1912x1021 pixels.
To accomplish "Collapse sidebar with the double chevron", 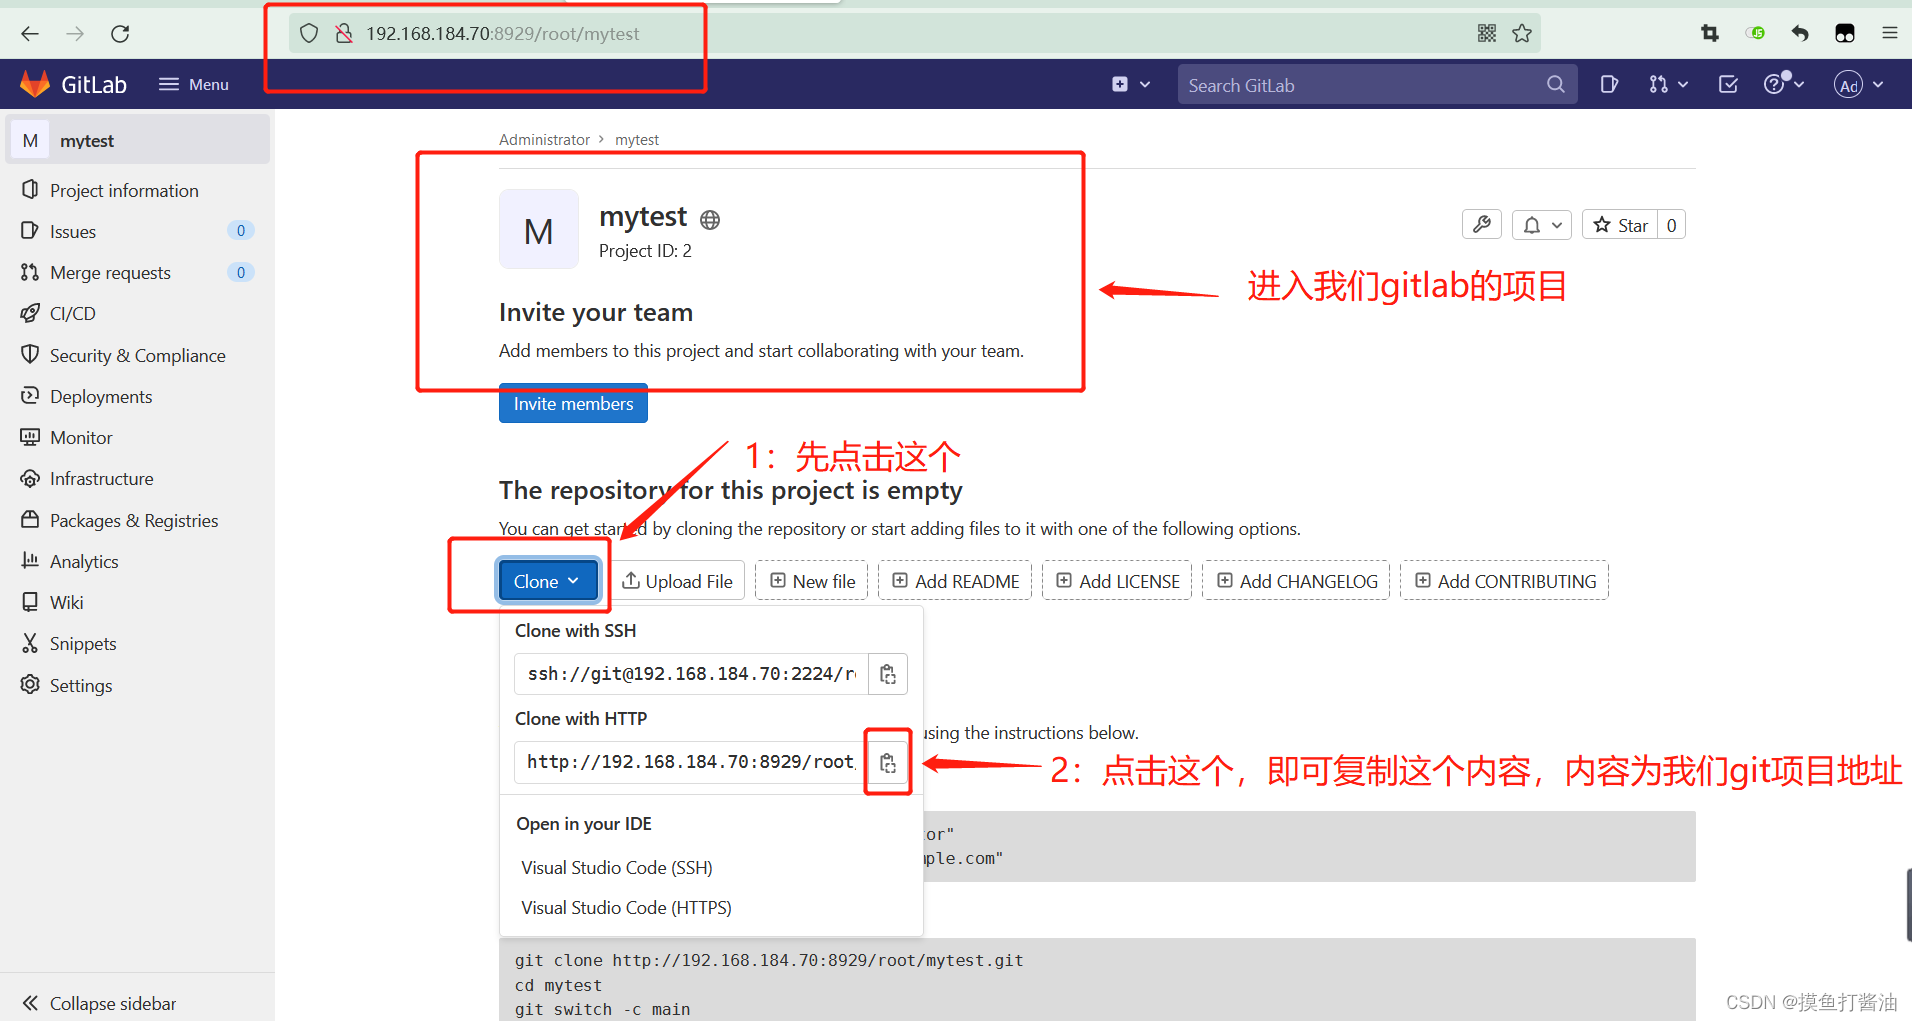I will click(x=99, y=1003).
